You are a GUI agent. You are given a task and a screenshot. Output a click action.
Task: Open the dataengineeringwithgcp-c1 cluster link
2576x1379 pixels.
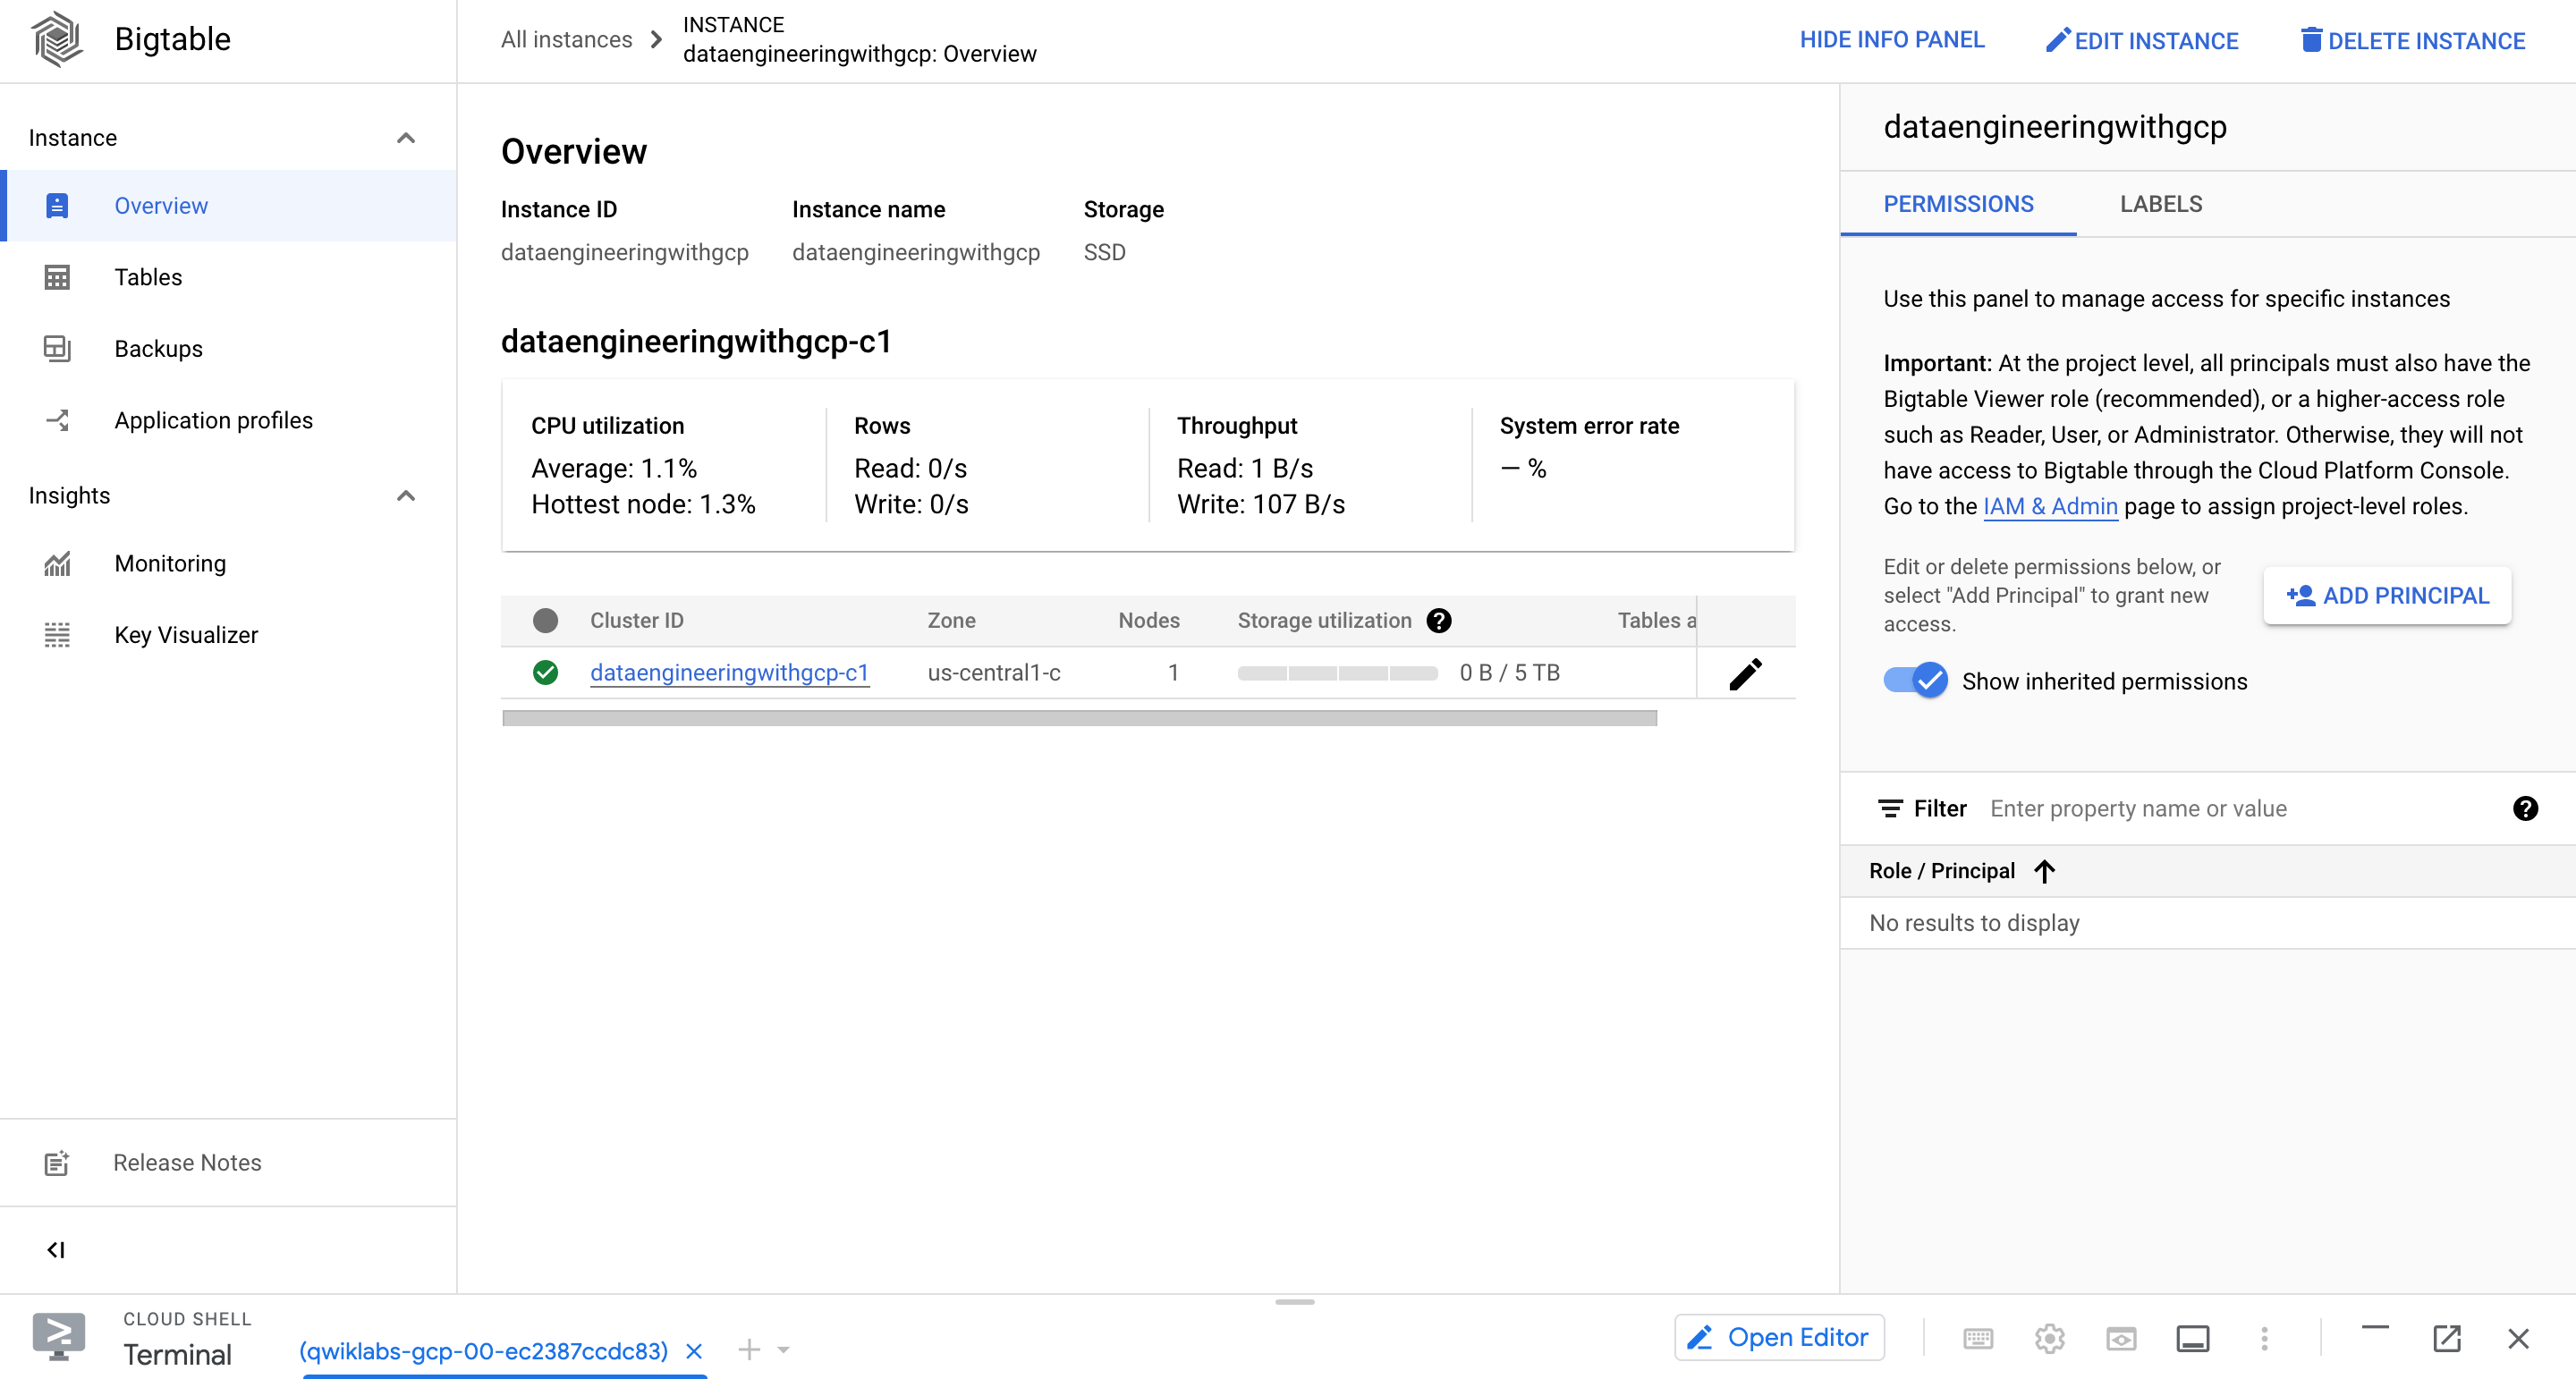pyautogui.click(x=729, y=672)
